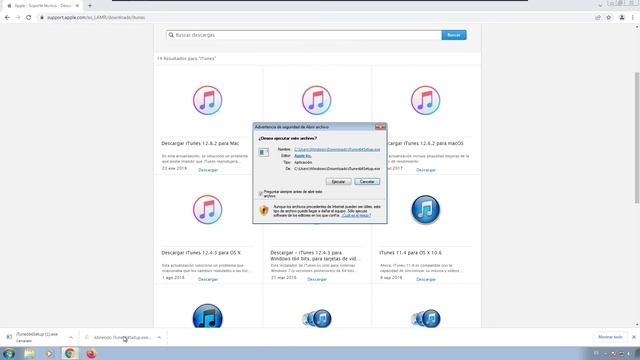Open Windows Explorer from the taskbar
This screenshot has height=360, width=640.
[29, 353]
